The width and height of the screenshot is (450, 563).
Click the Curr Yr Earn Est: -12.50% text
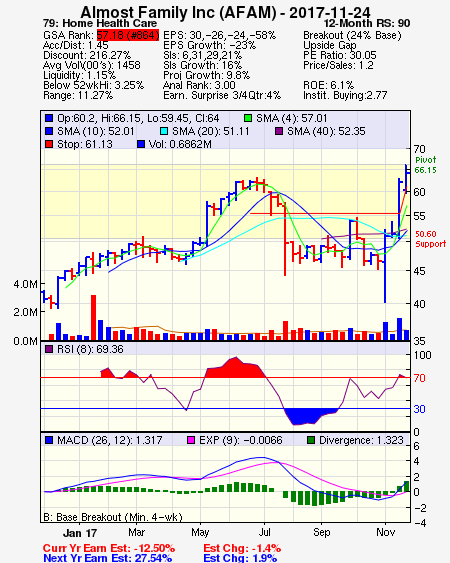tap(109, 549)
